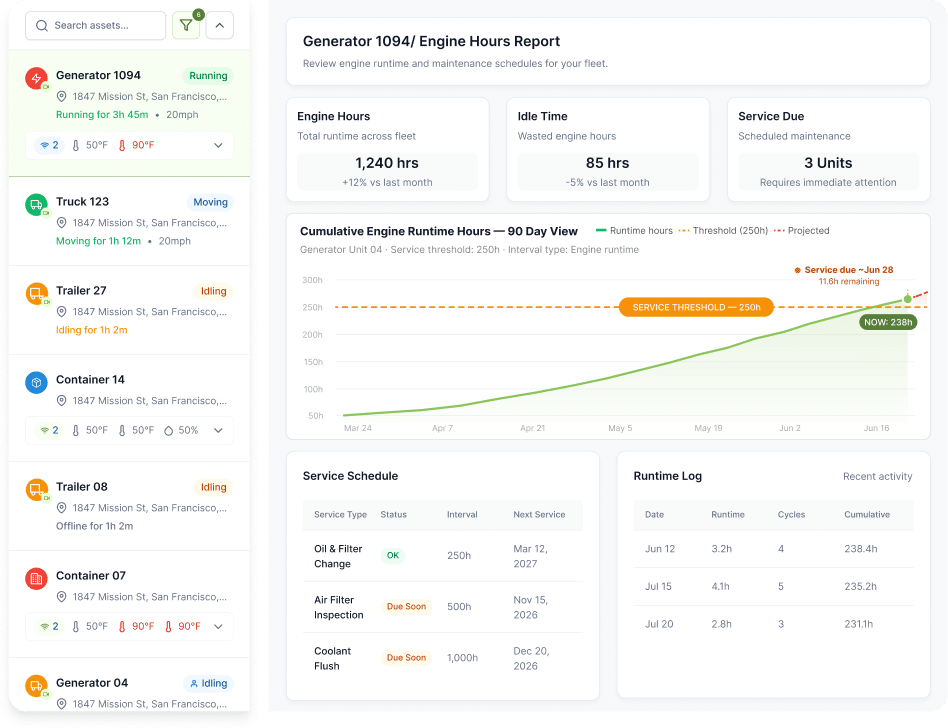The image size is (948, 728).
Task: Click the wifi sensor badge on Container 07
Action: [49, 626]
